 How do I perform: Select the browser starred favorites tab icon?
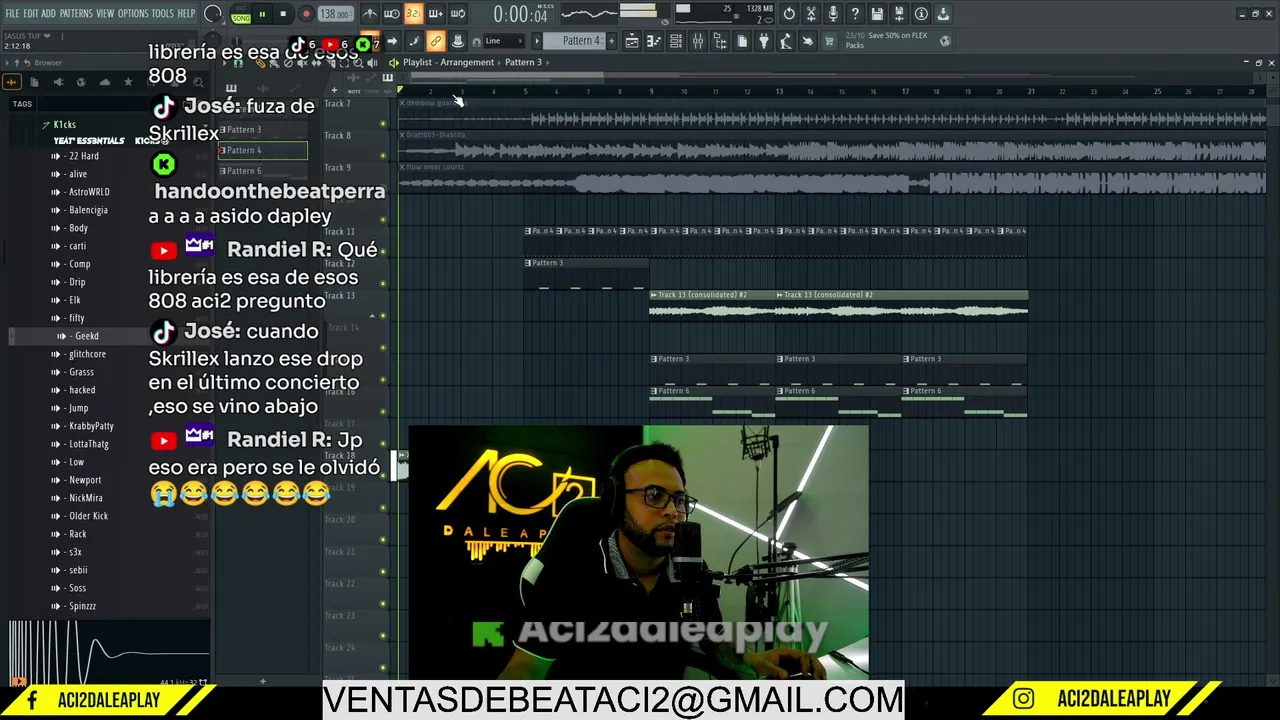click(x=128, y=82)
